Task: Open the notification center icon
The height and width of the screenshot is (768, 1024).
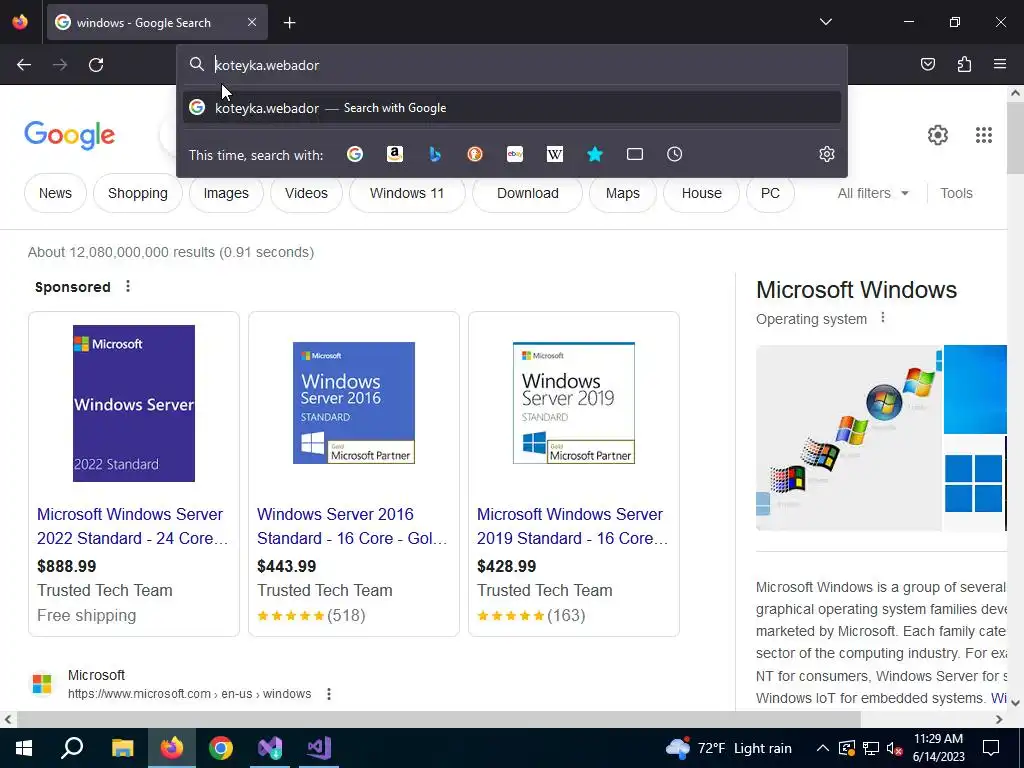Action: coord(991,748)
